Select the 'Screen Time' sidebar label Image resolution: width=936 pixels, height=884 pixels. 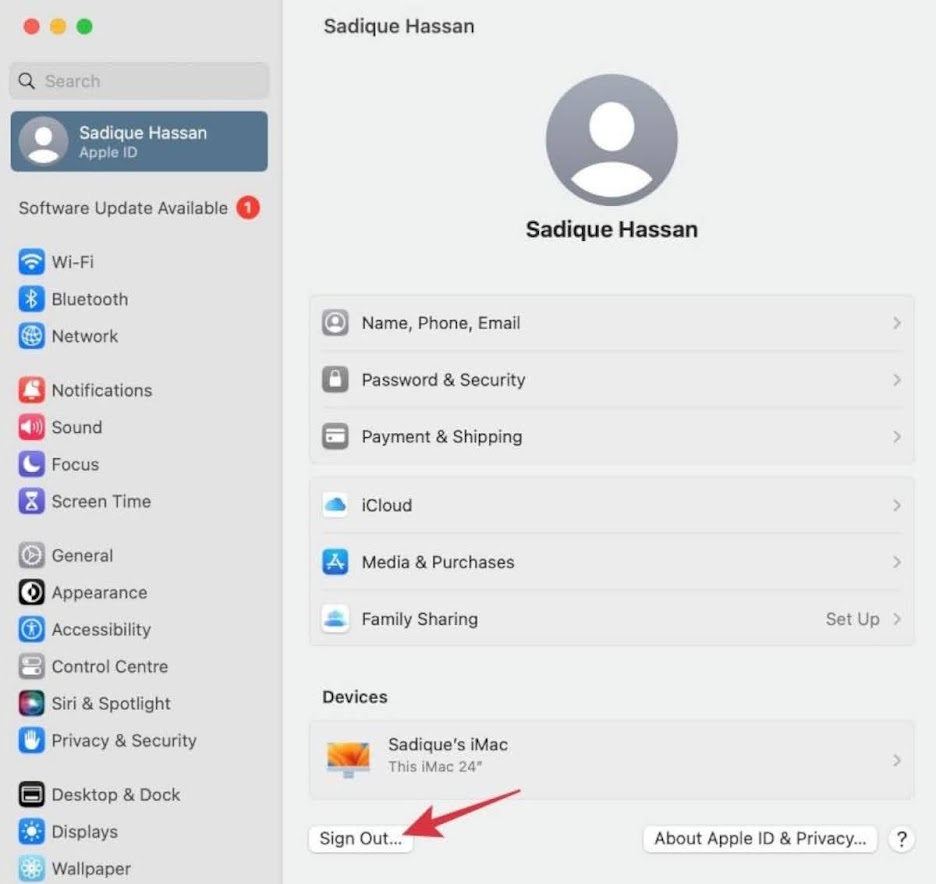(101, 501)
